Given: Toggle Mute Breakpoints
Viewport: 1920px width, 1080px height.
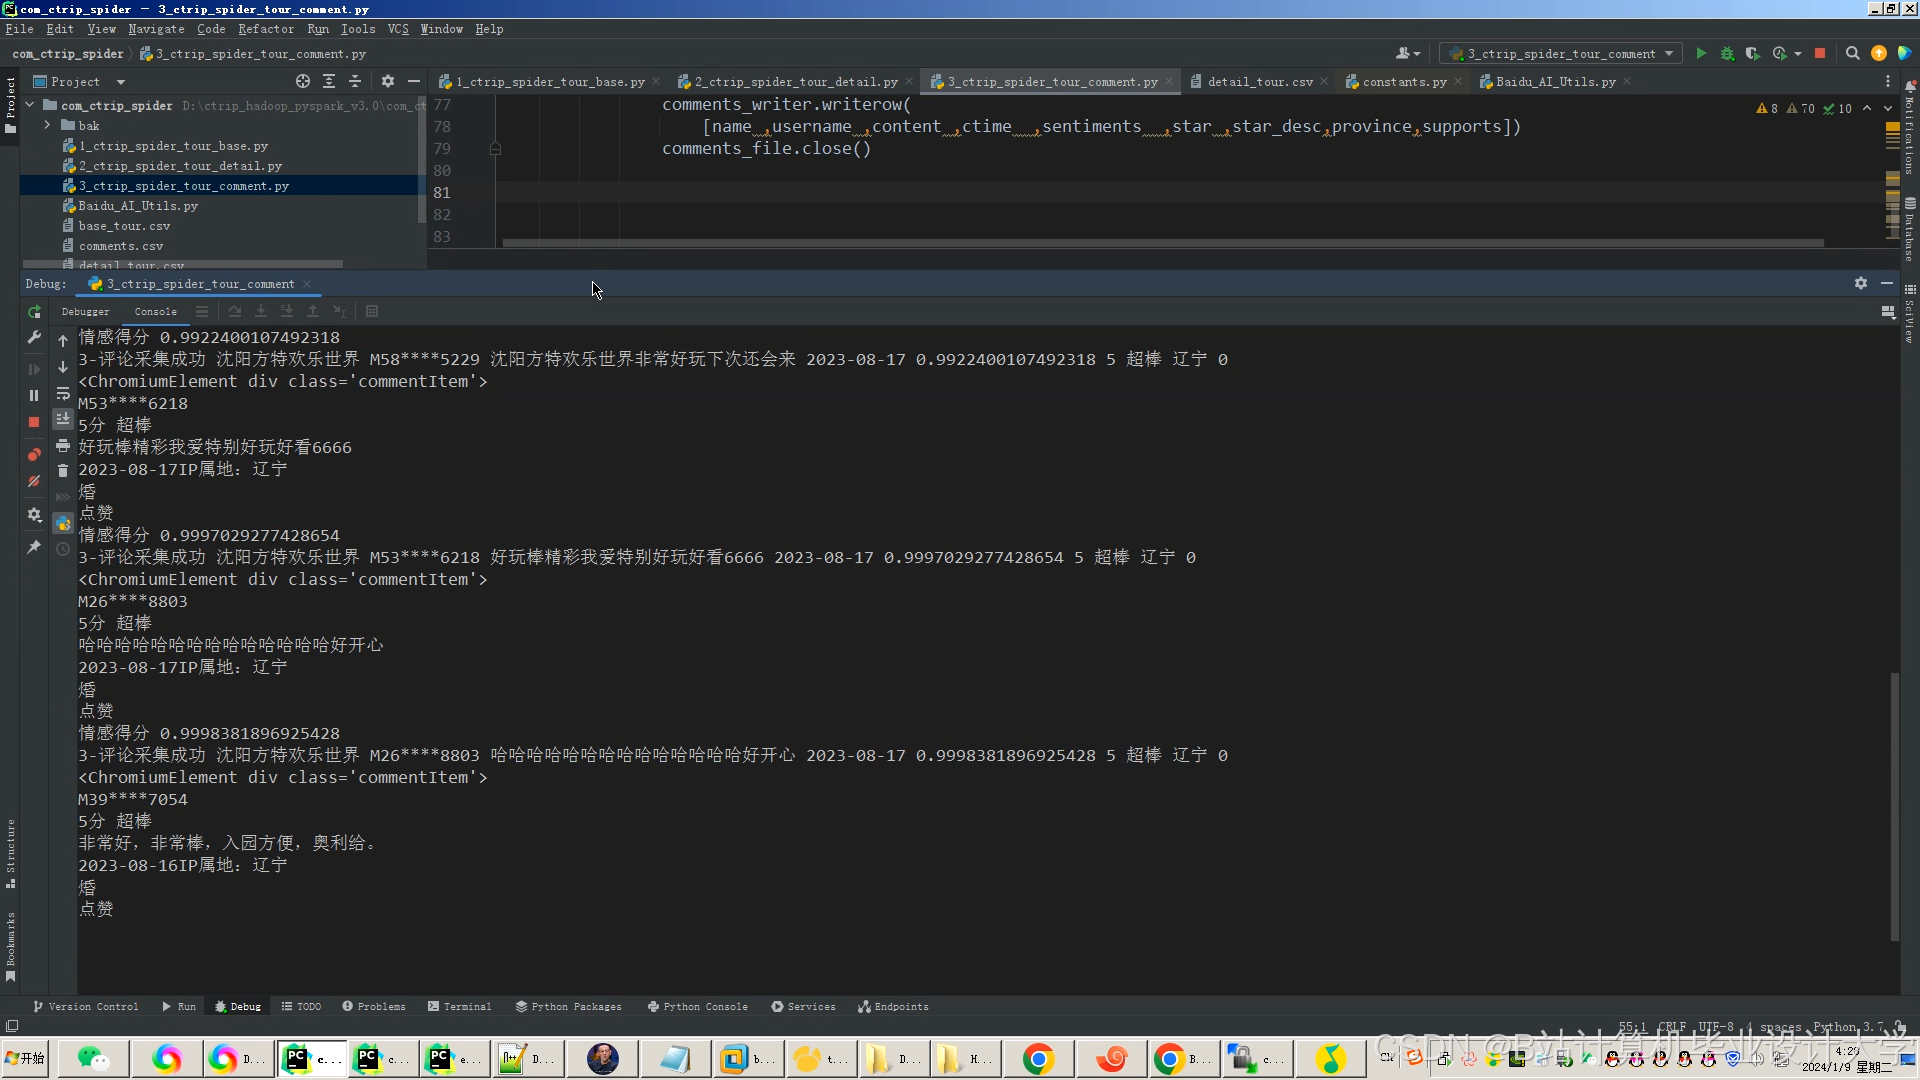Looking at the screenshot, I should [x=34, y=482].
